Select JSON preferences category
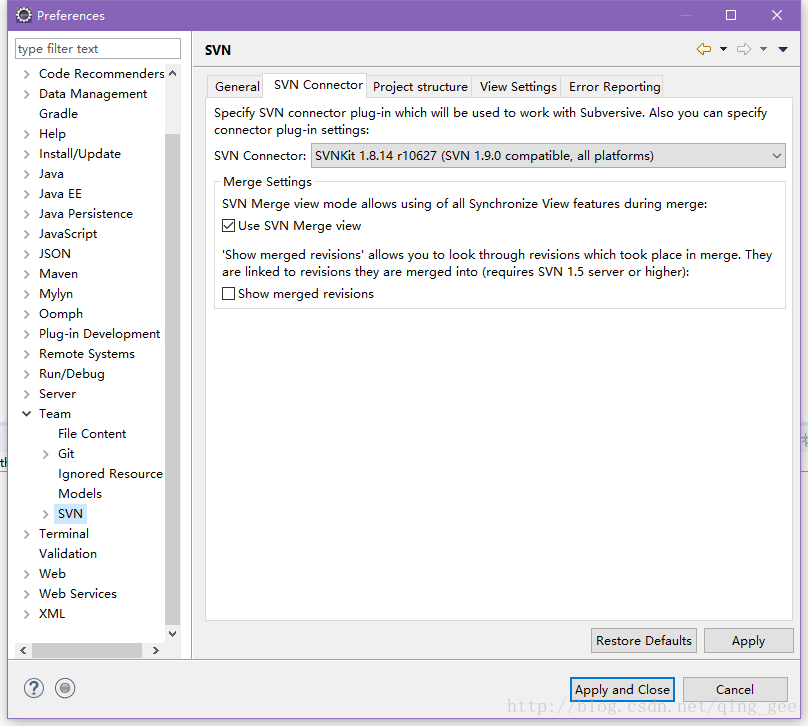Screen dimensions: 808x726 point(55,254)
